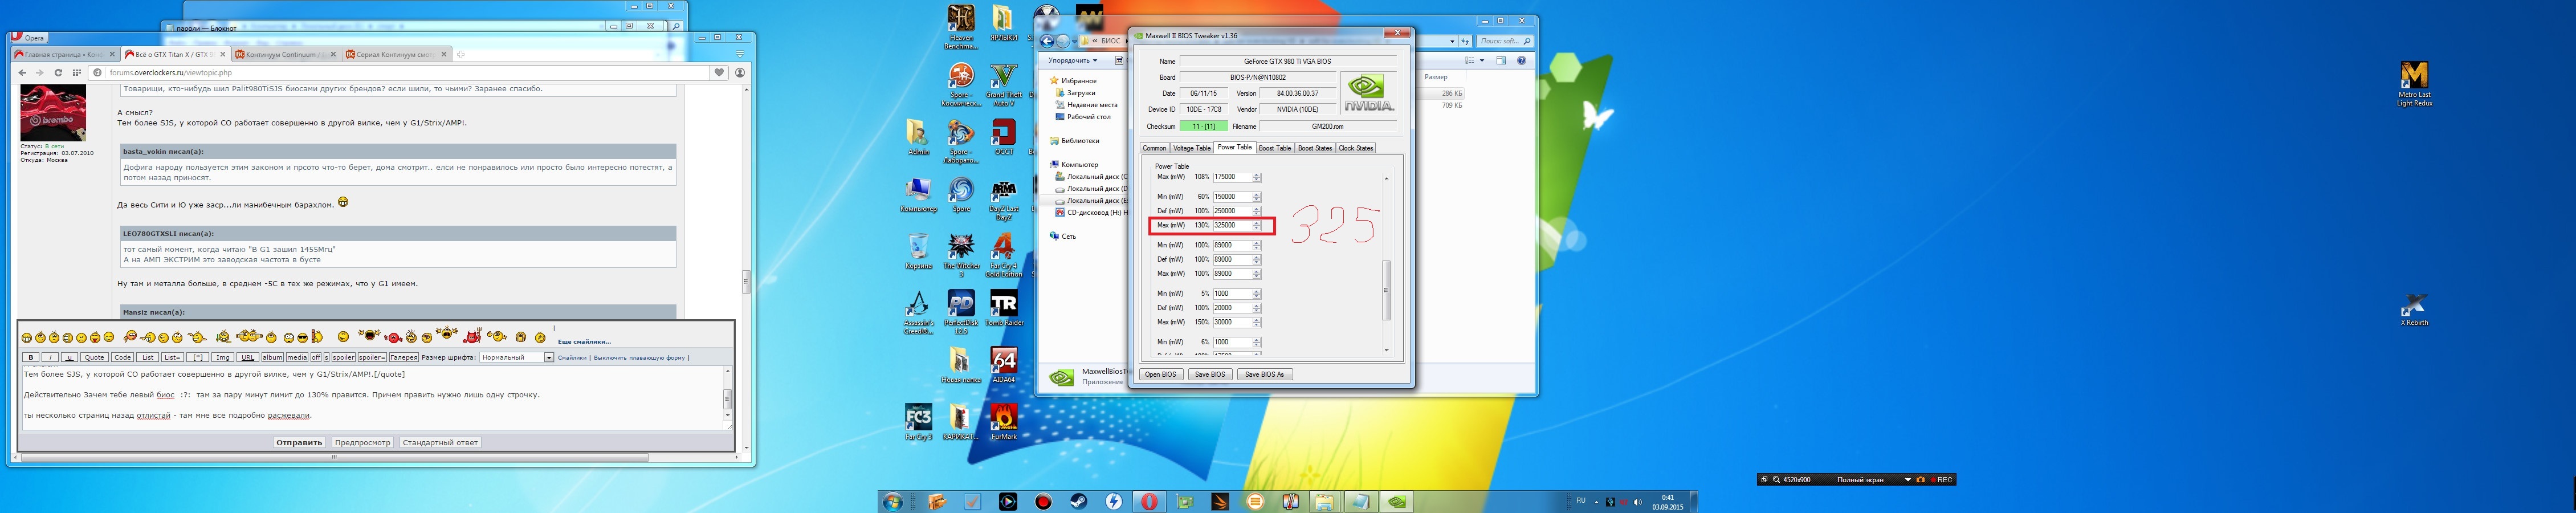
Task: Click the Notepad taskbar icon
Action: point(1361,501)
